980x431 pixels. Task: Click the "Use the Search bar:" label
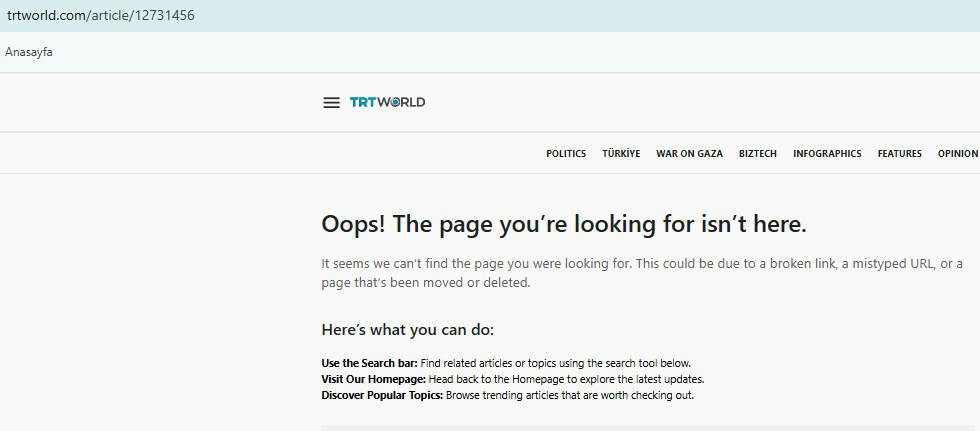369,363
